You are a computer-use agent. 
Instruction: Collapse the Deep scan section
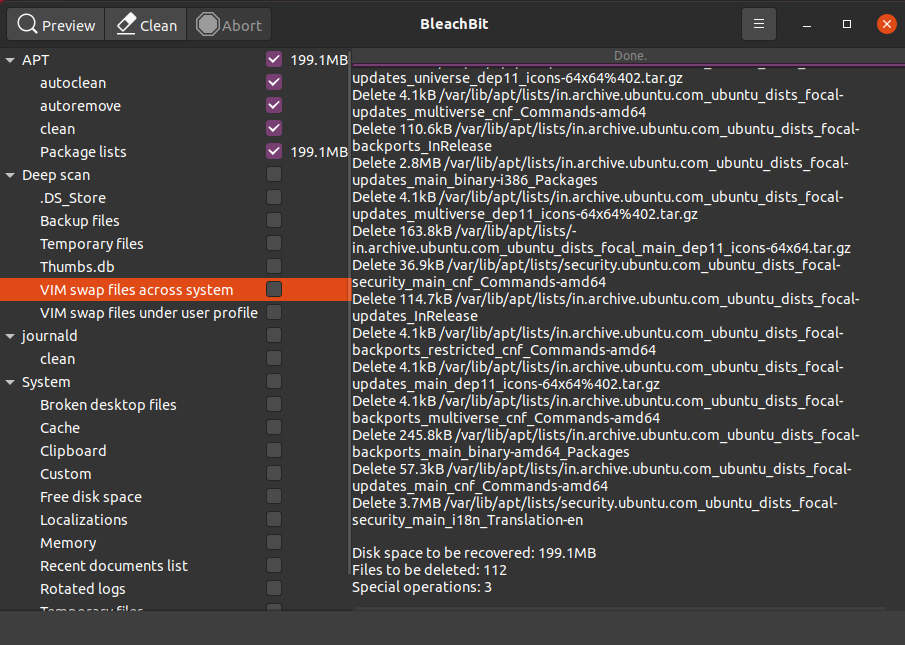coord(11,175)
